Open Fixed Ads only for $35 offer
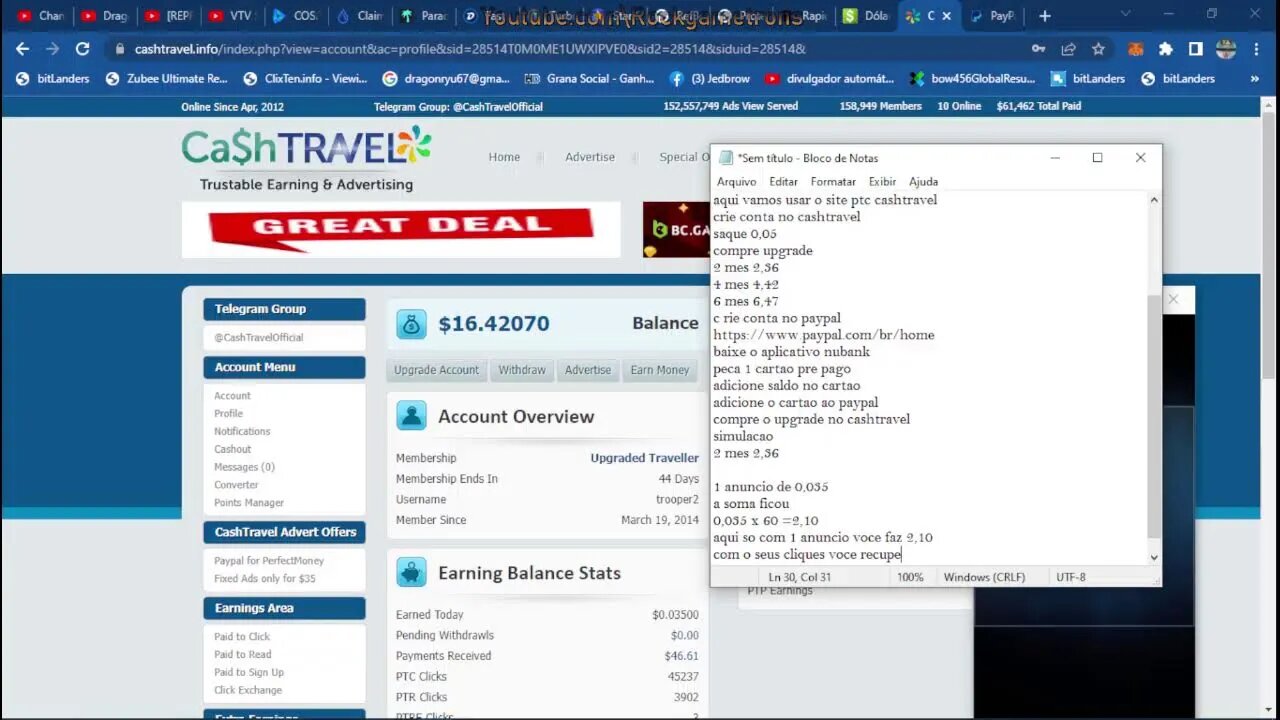This screenshot has height=720, width=1280. pos(264,578)
